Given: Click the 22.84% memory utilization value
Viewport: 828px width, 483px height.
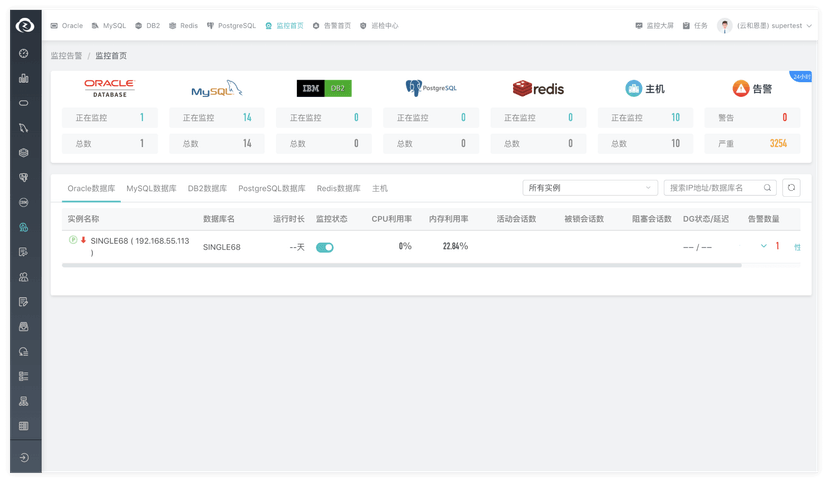Looking at the screenshot, I should (455, 246).
